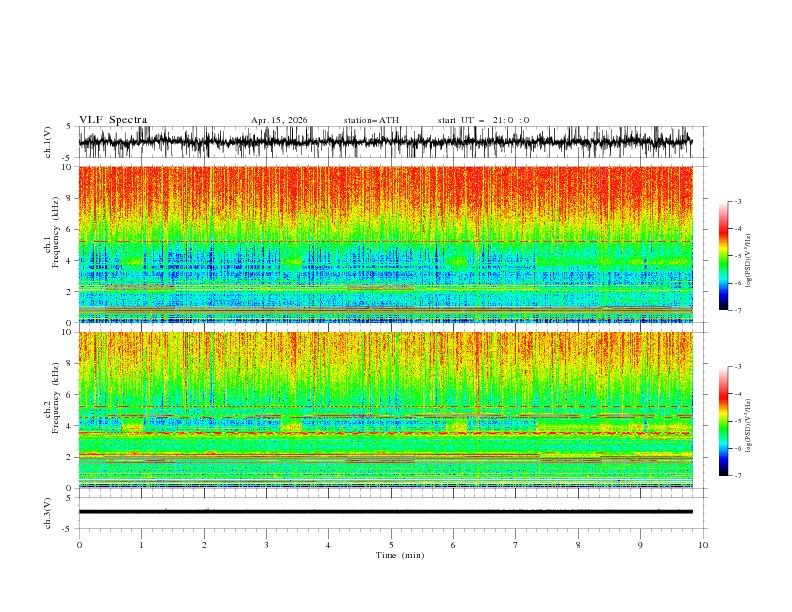This screenshot has width=792, height=612.
Task: Click the "ch.1(V)" waveform axis label
Action: coord(48,142)
